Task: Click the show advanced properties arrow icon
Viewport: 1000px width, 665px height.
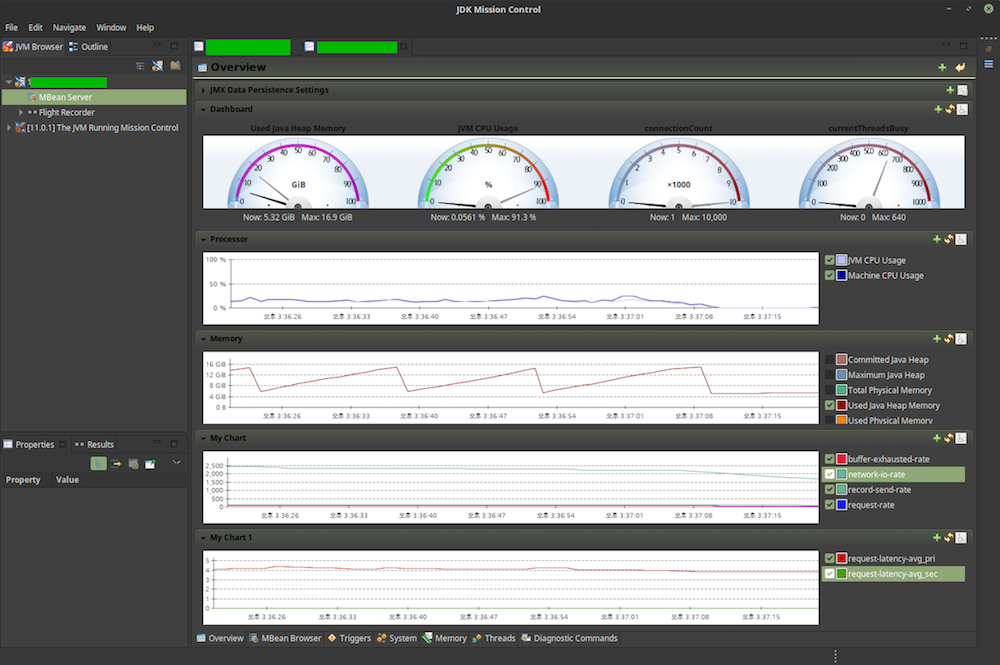Action: click(115, 464)
